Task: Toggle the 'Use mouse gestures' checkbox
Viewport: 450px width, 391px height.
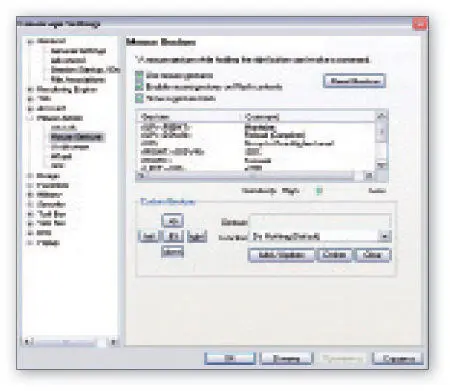Action: coord(139,75)
